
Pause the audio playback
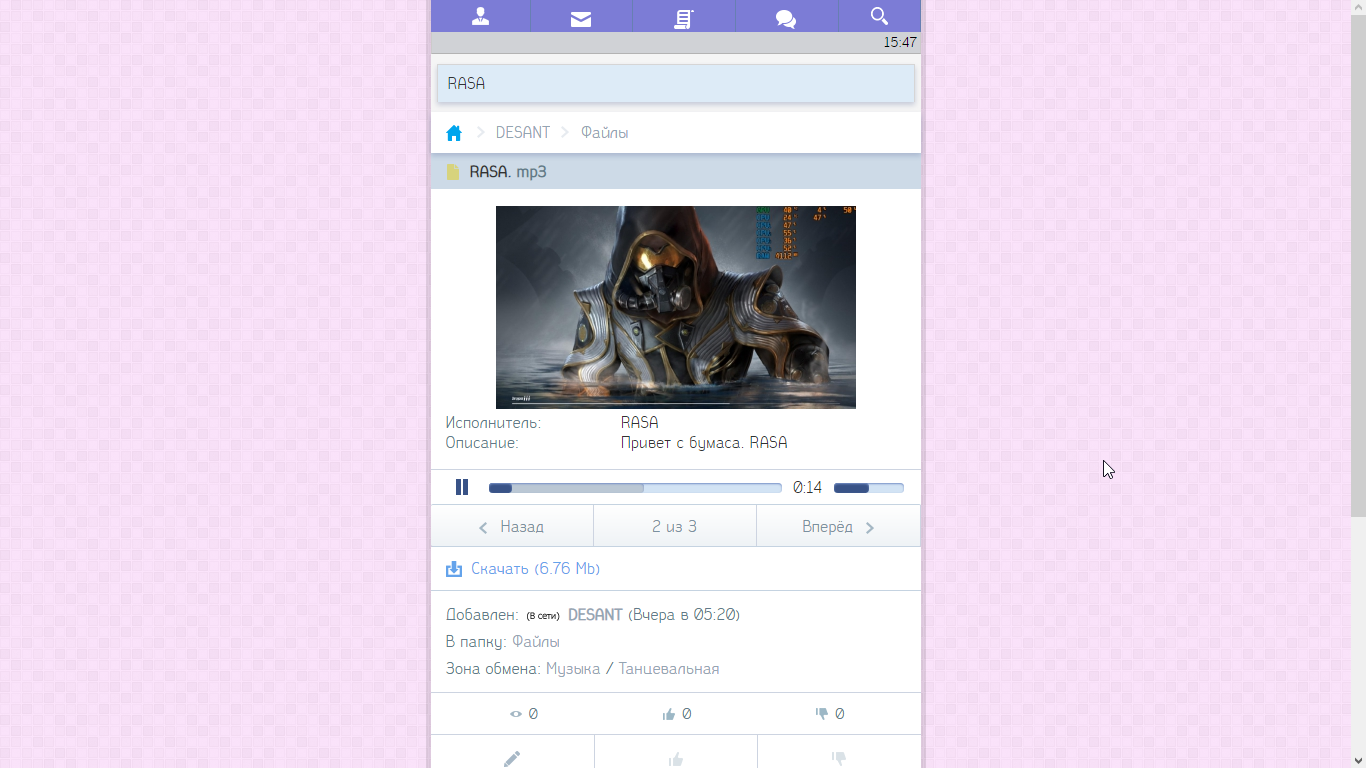coord(462,487)
